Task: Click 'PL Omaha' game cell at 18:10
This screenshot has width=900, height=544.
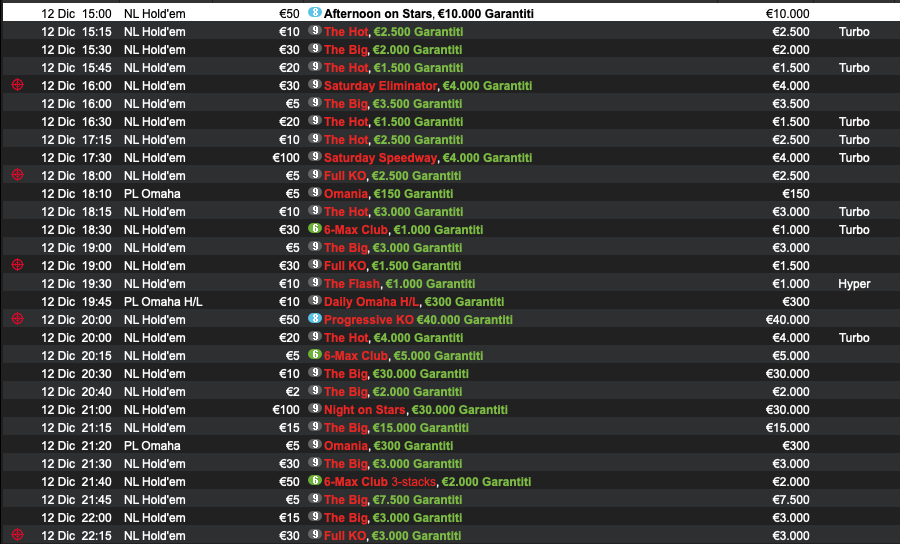Action: pos(152,193)
